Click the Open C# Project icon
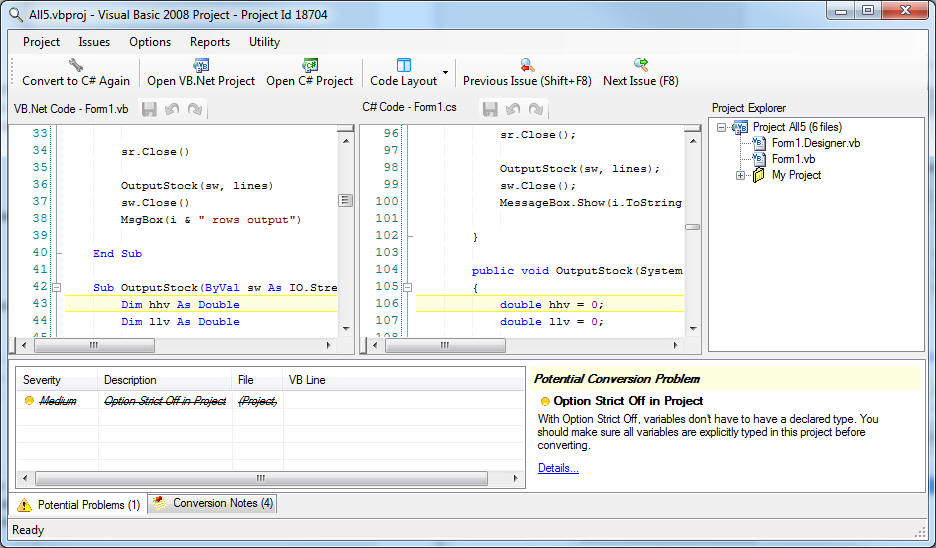Viewport: 936px width, 548px height. [x=310, y=65]
